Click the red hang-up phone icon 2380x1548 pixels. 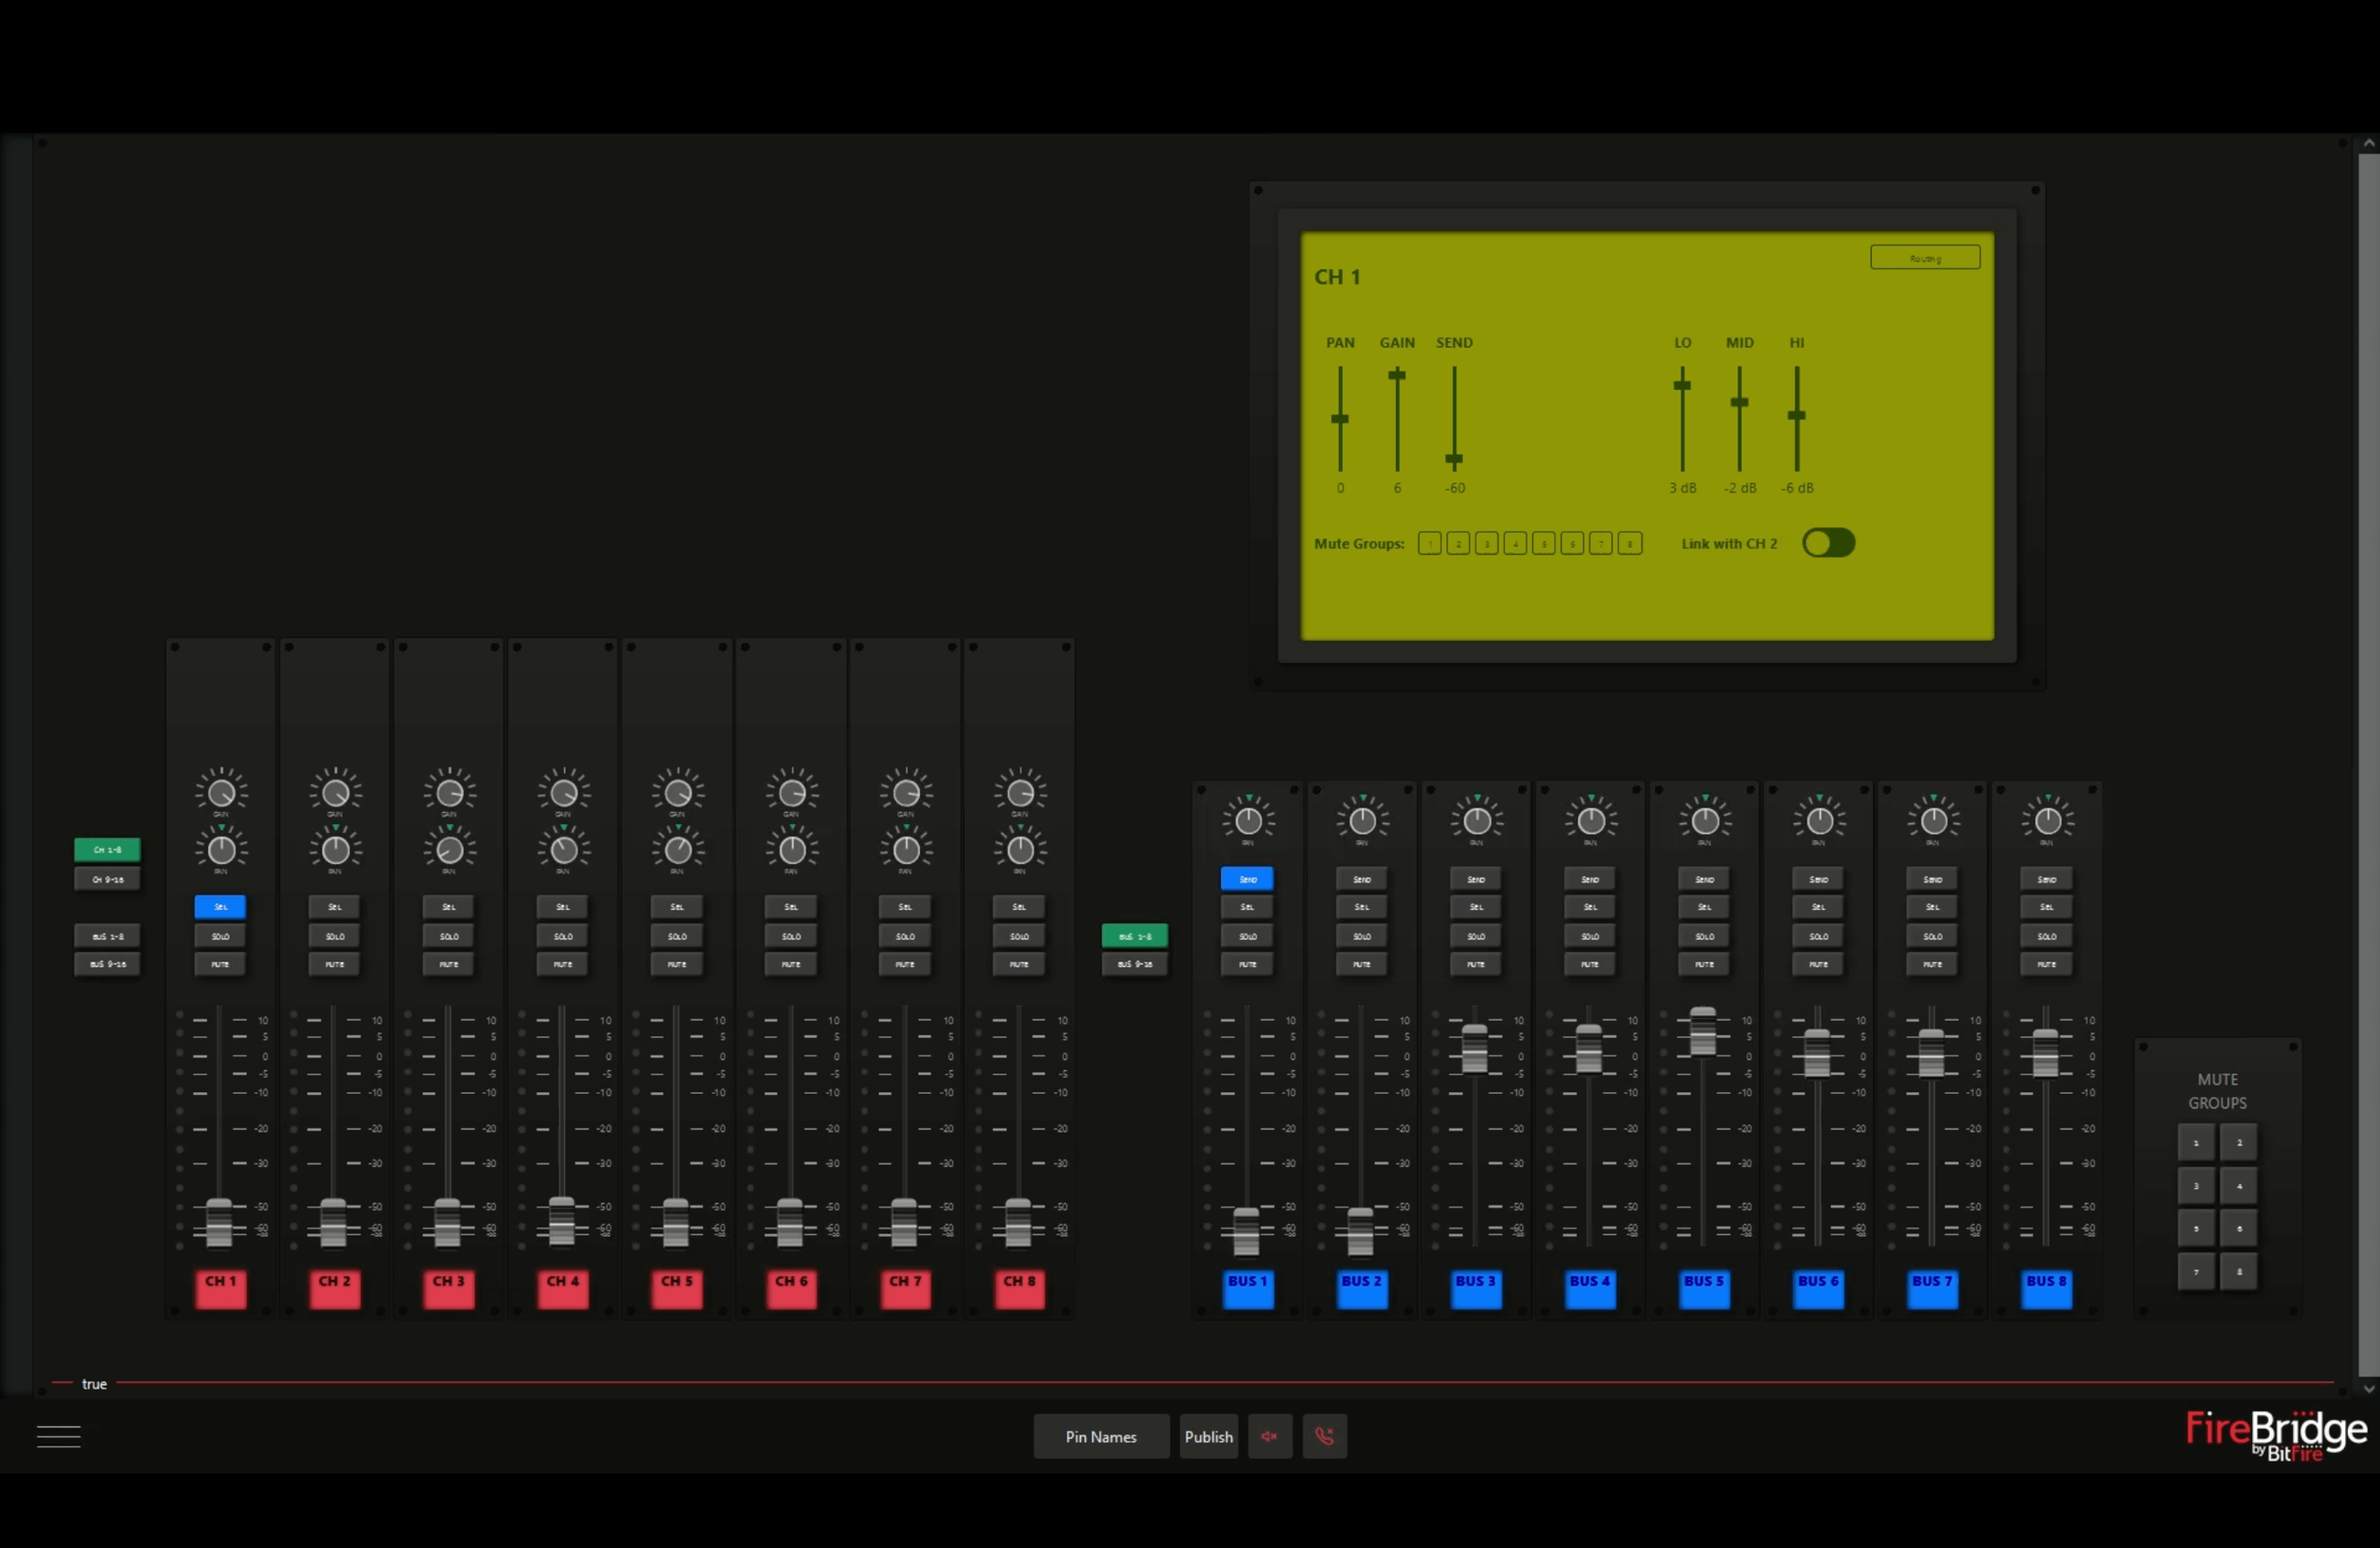click(x=1324, y=1436)
